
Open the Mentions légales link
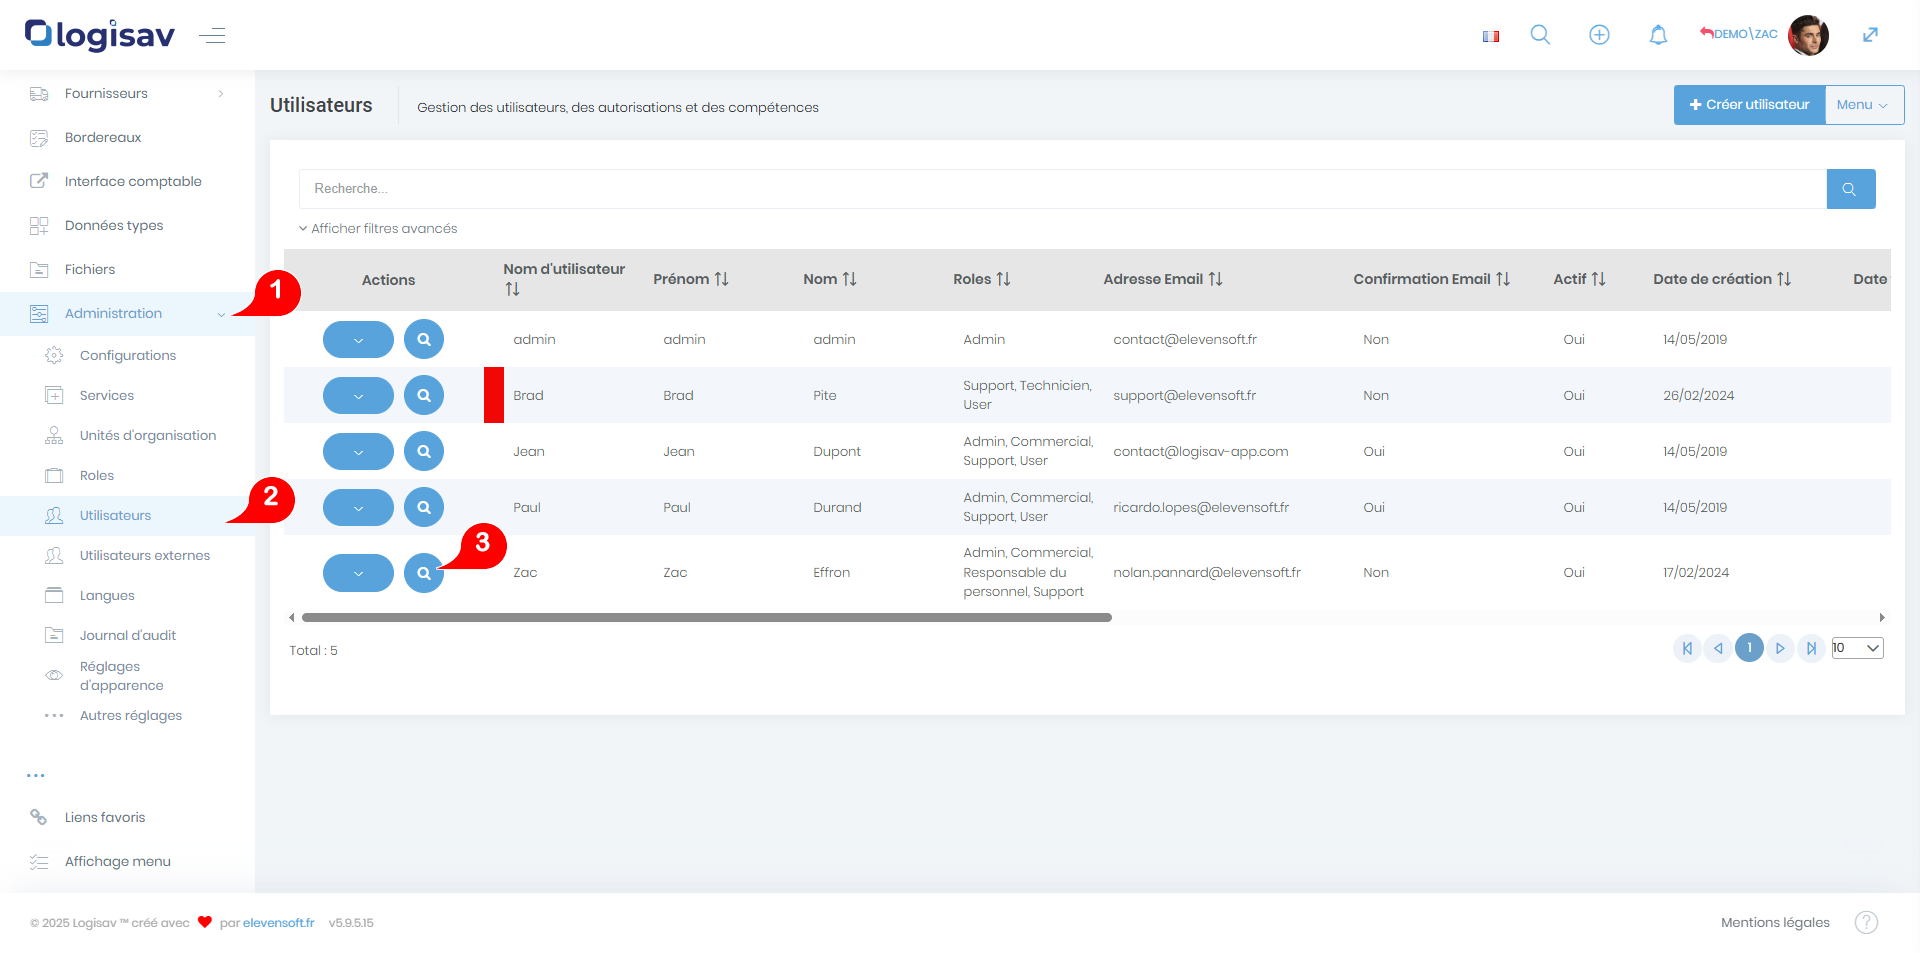coord(1775,922)
